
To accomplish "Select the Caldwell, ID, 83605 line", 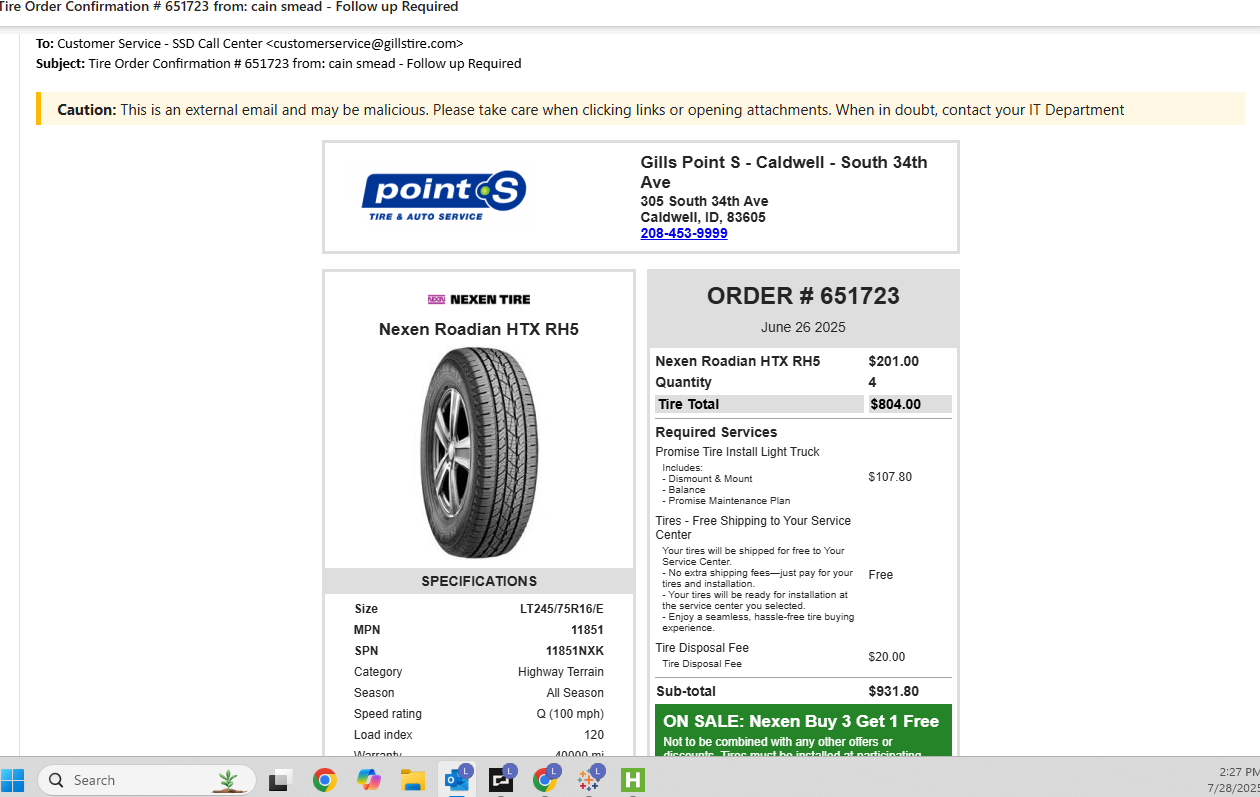I will (704, 217).
